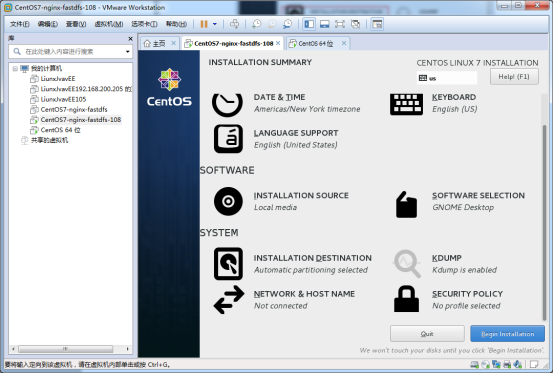Click the hard disk status bar icon

tap(474, 365)
